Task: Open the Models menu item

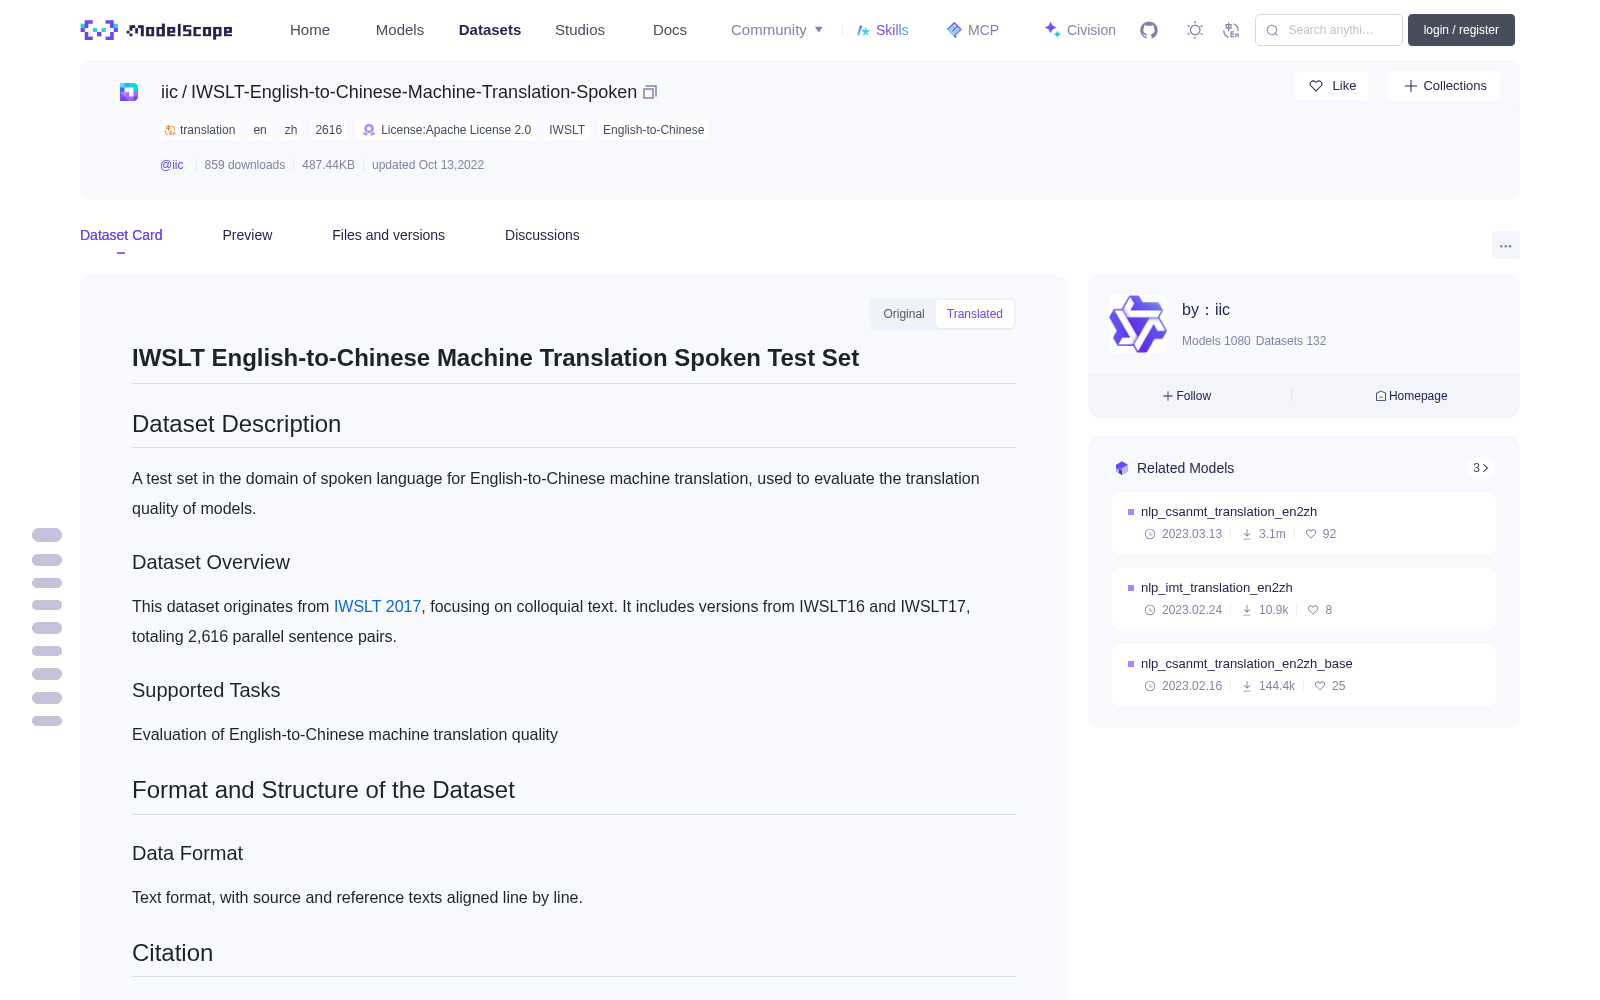Action: click(x=400, y=30)
